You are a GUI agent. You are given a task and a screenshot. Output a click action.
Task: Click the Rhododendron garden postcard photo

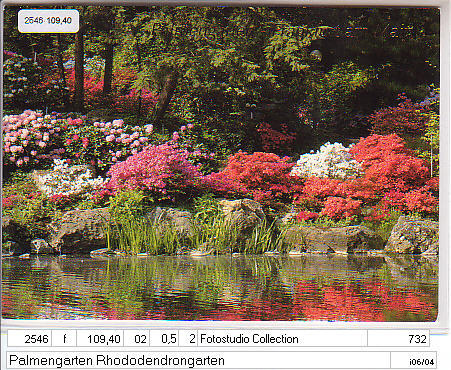point(220,164)
